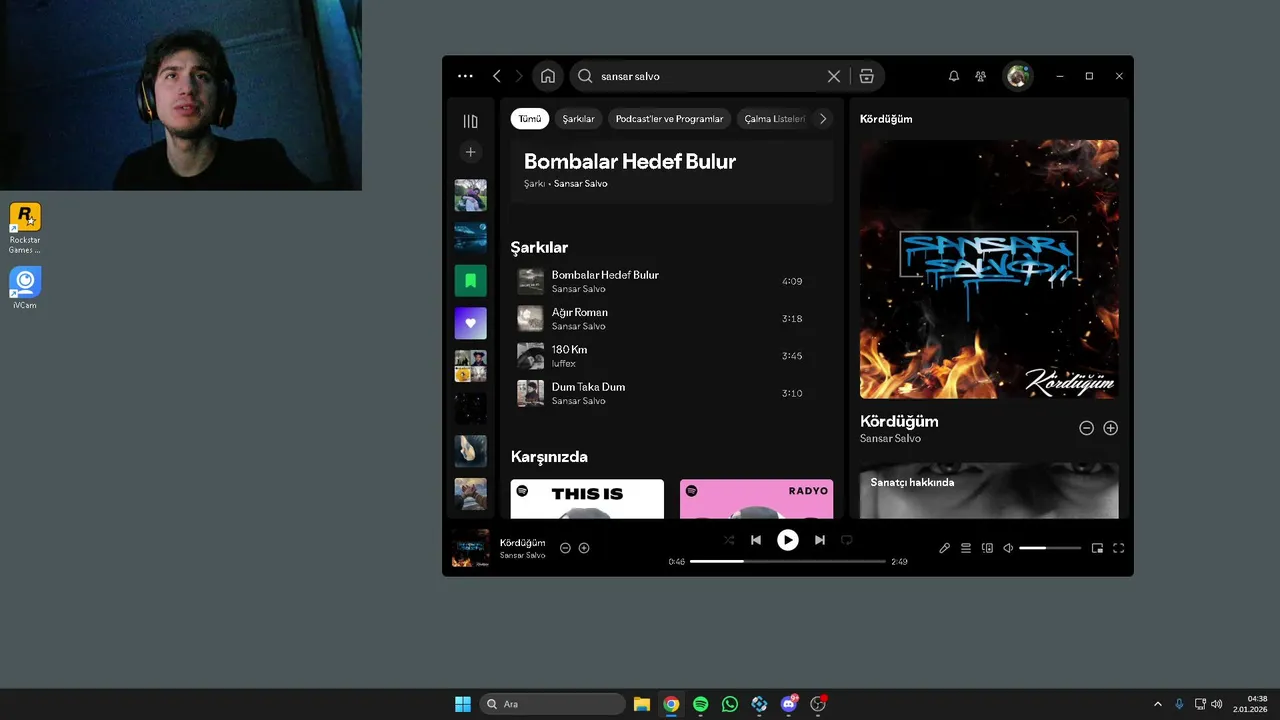Open the Rockstar Games desktop shortcut
Screen dimensions: 1280x720
[25, 229]
